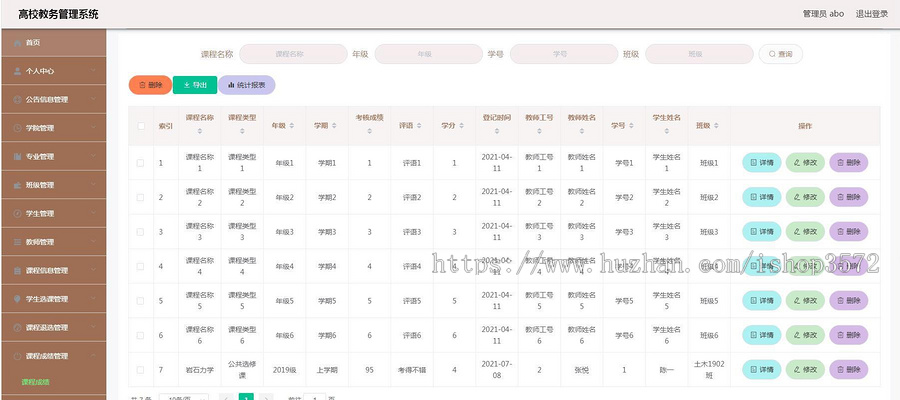Check the checkbox for row 7 岩石力学
This screenshot has height=400, width=900.
pos(141,370)
